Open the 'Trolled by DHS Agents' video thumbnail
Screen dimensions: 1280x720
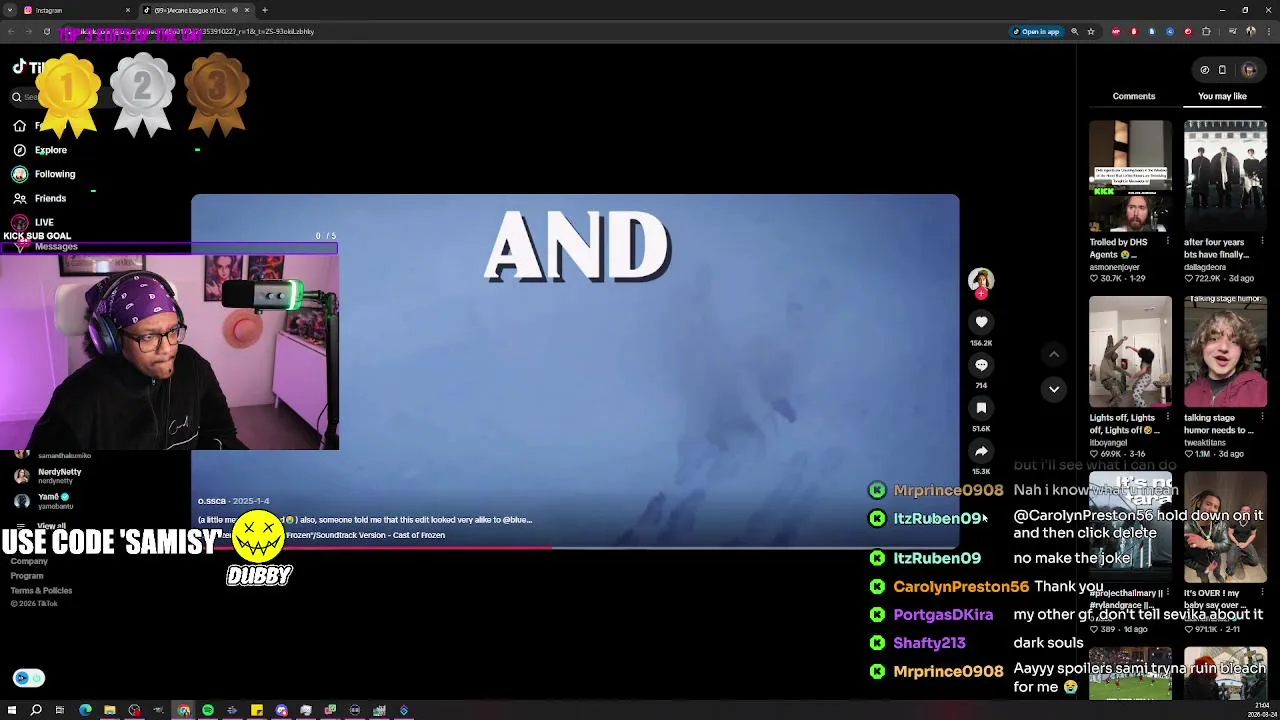(x=1130, y=176)
